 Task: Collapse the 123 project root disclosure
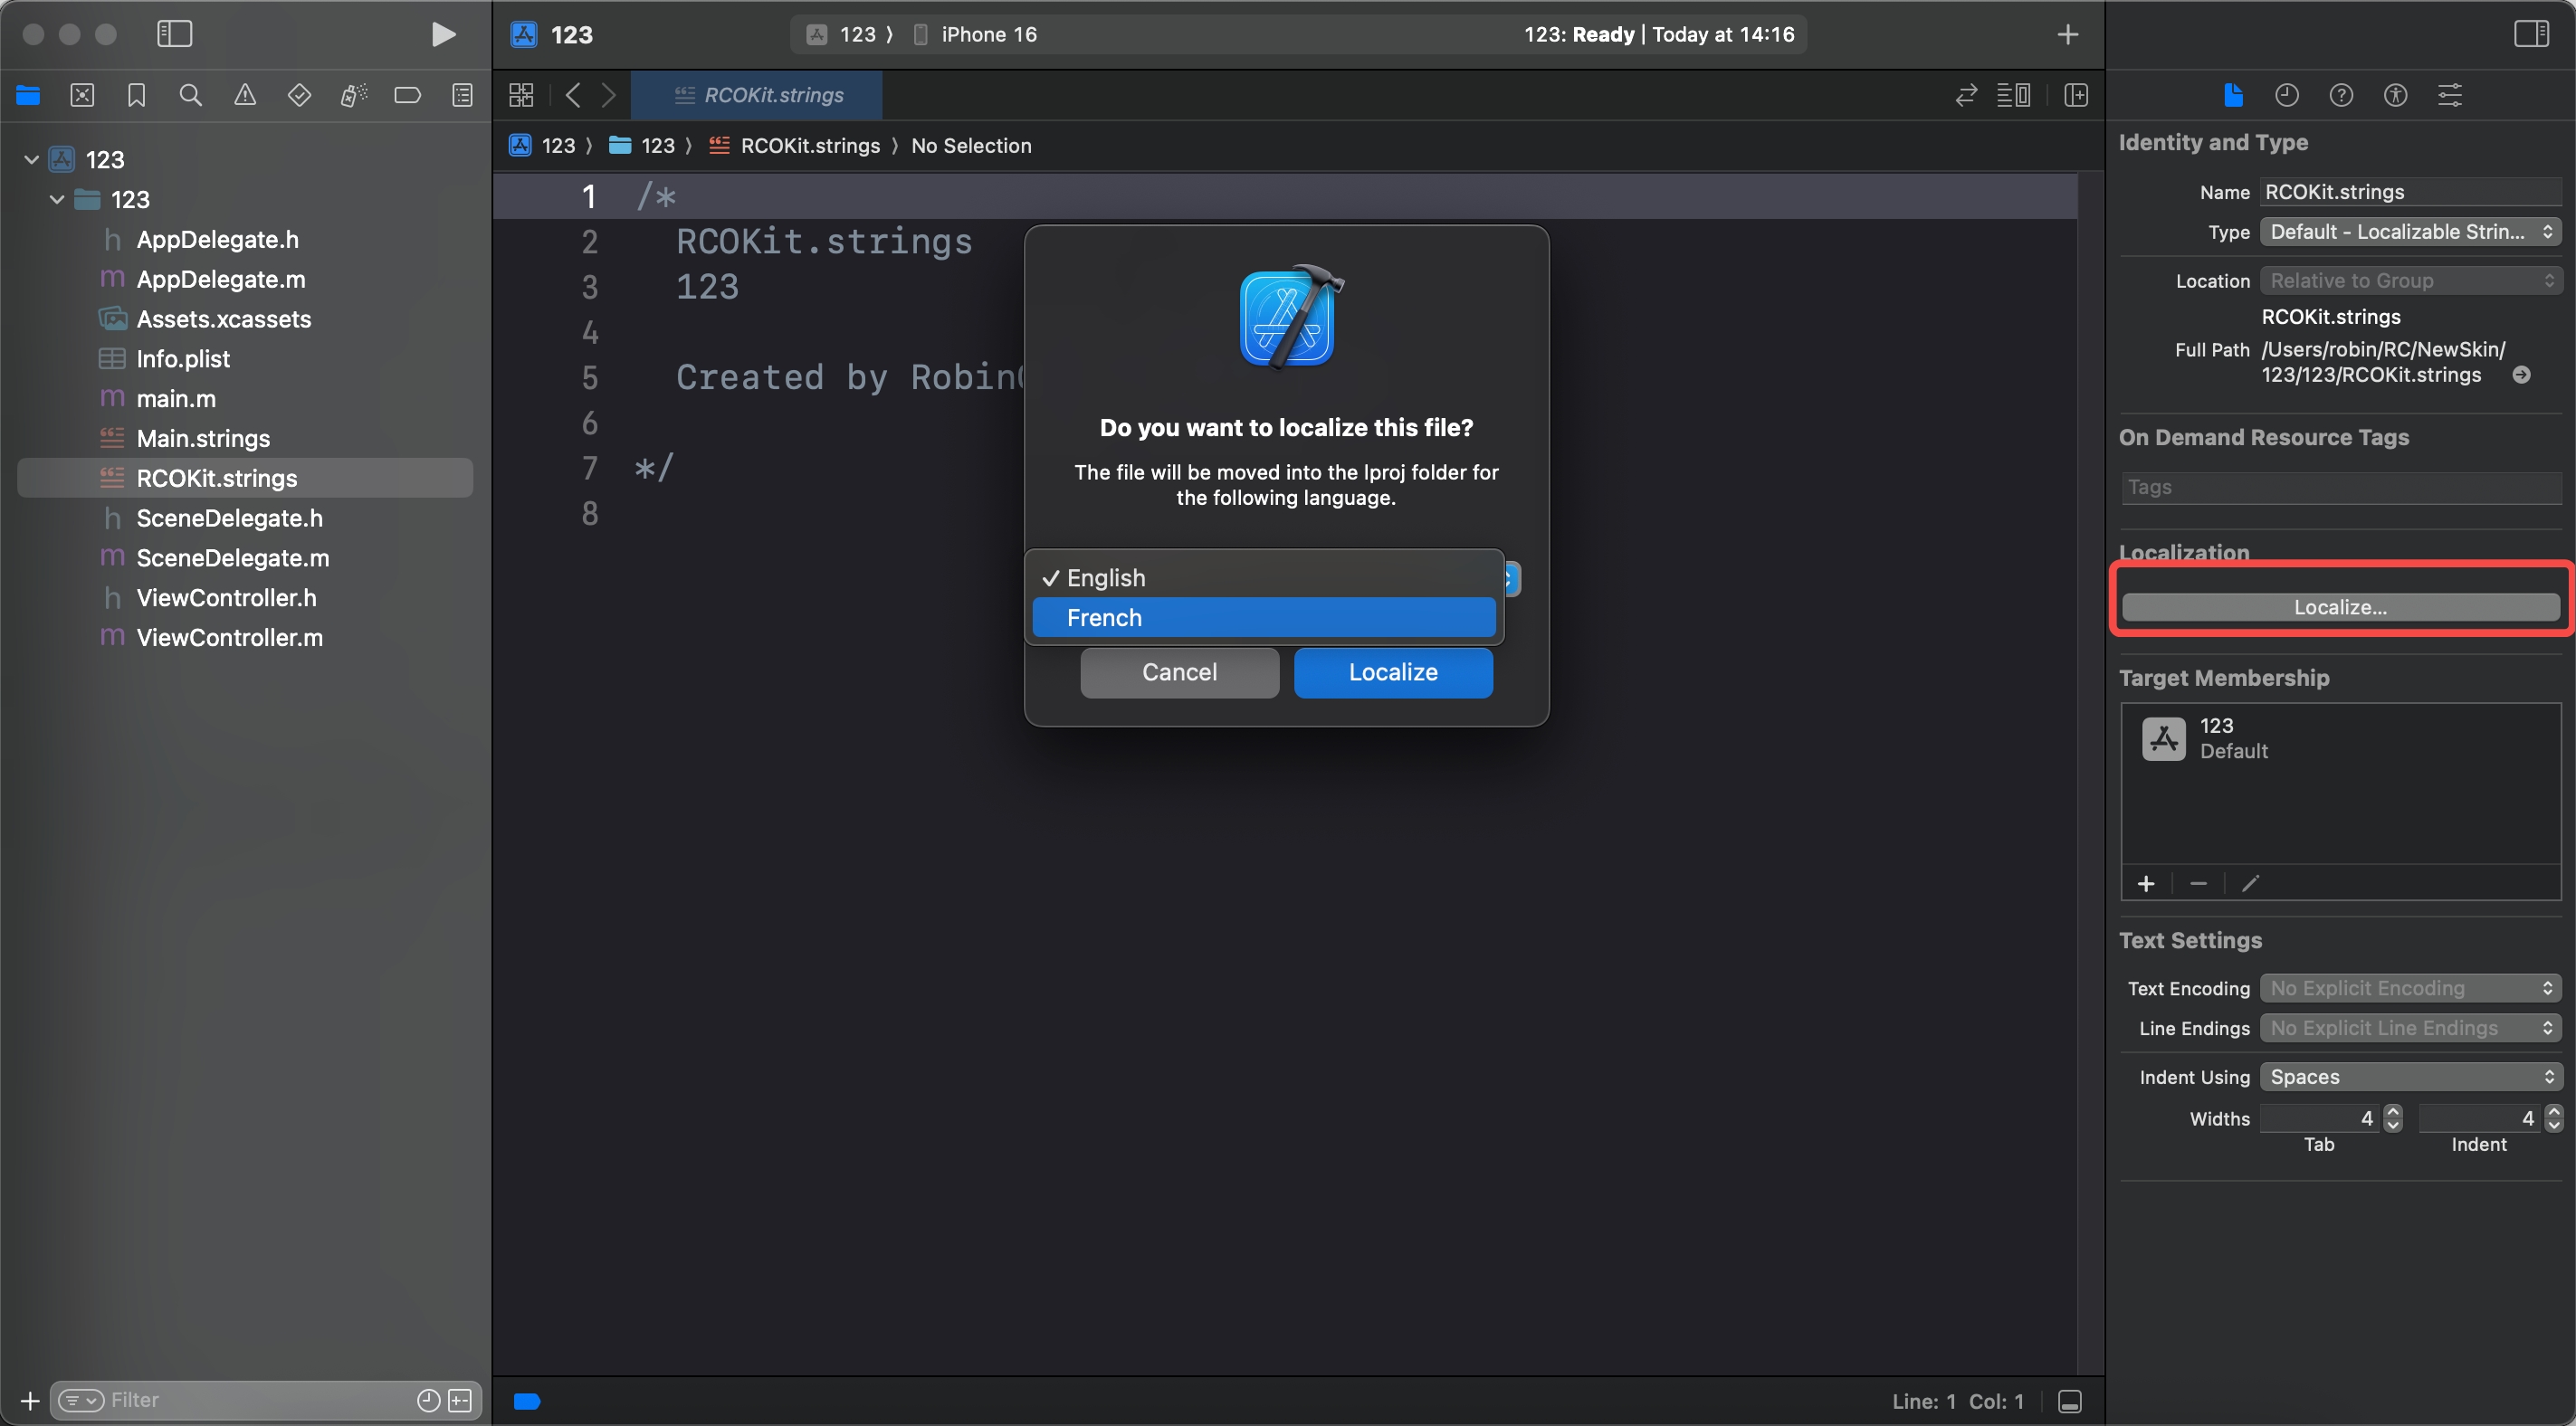pyautogui.click(x=31, y=160)
